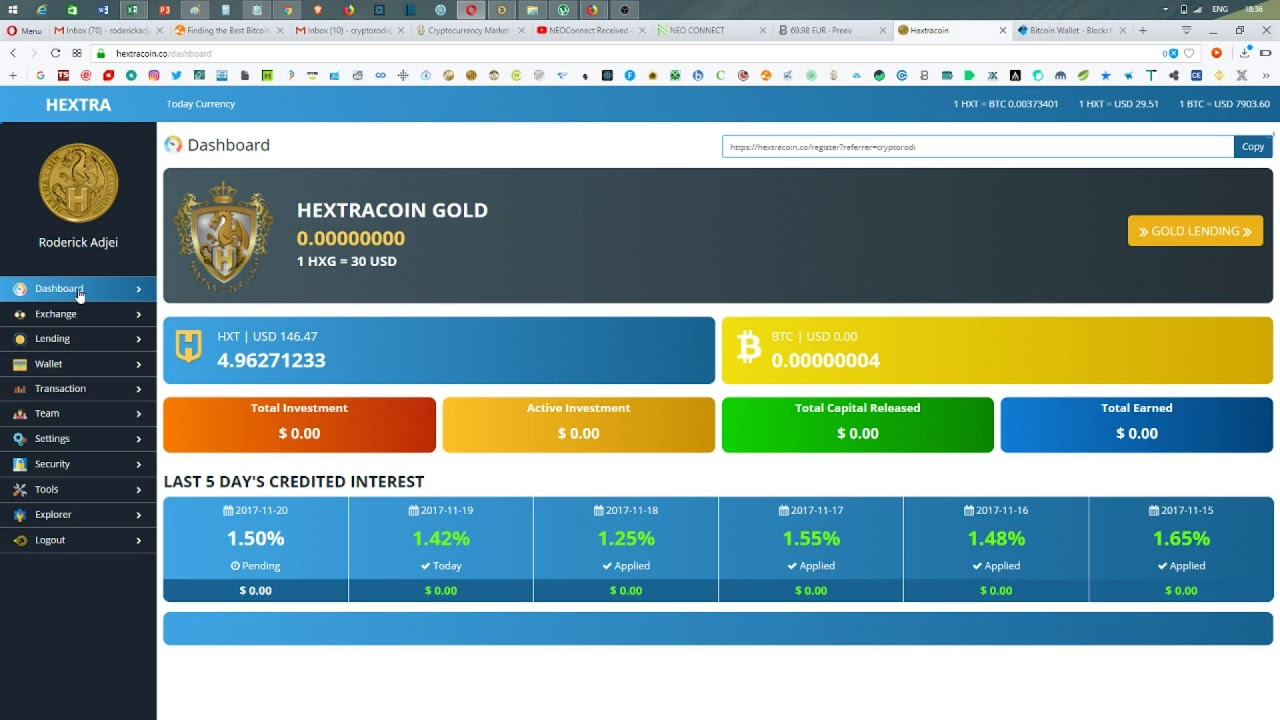
Task: Switch to Cryptocurrency Market tab
Action: pyautogui.click(x=470, y=31)
